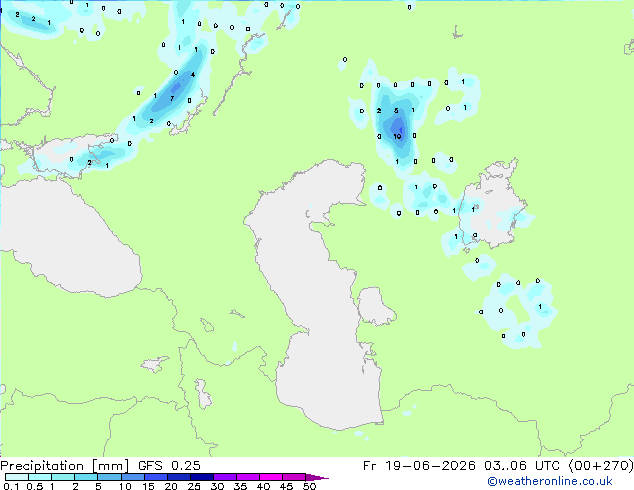Click the '5' precipitation value above the 10 peak

click(x=396, y=110)
